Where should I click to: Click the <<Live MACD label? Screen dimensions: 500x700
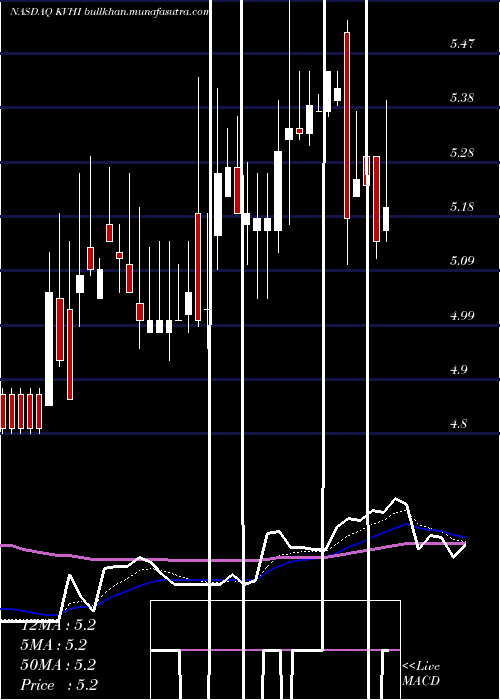click(421, 674)
